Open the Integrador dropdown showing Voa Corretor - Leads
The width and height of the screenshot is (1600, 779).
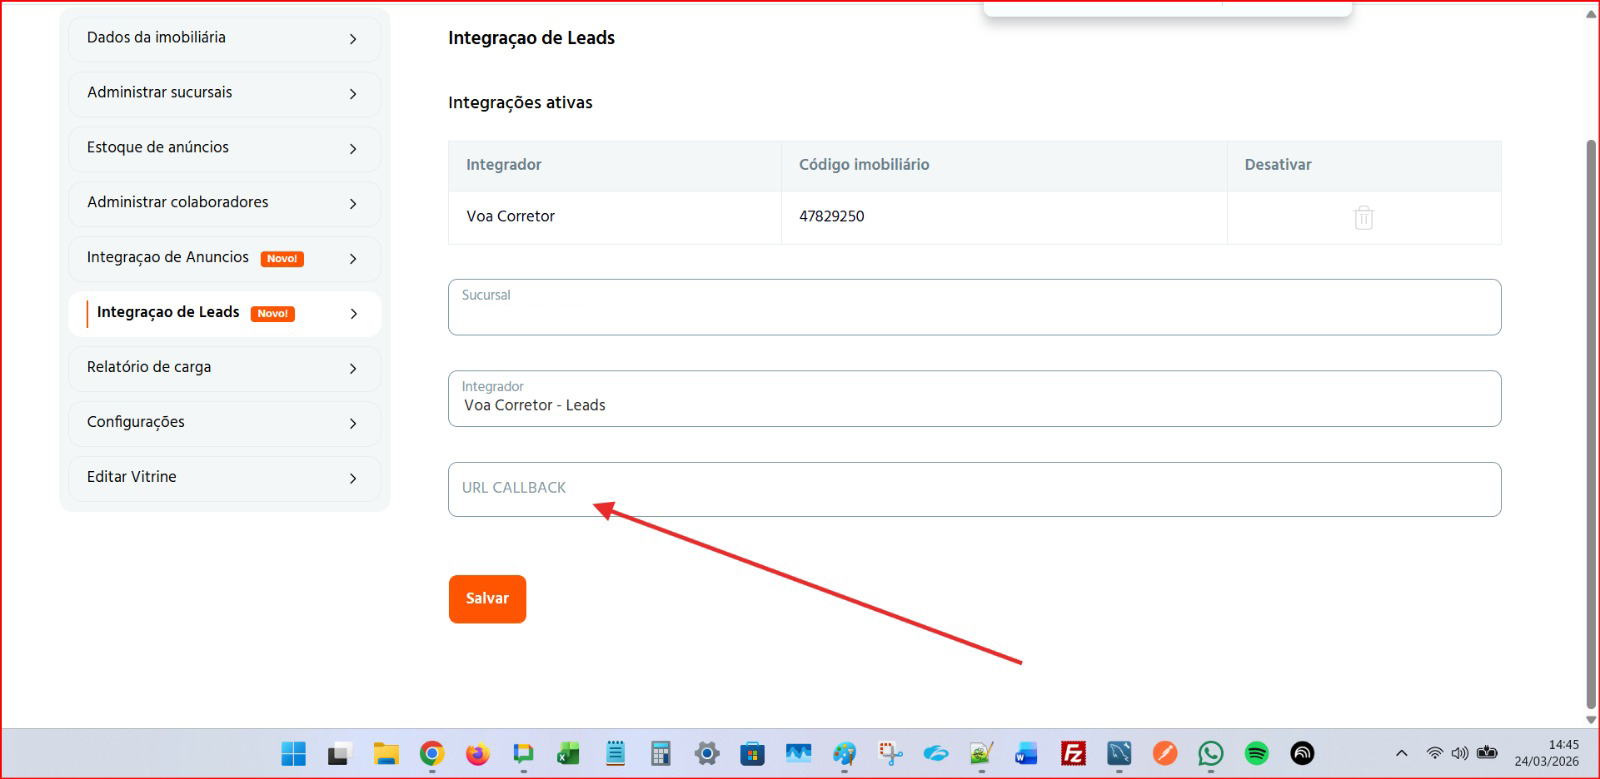pyautogui.click(x=974, y=399)
